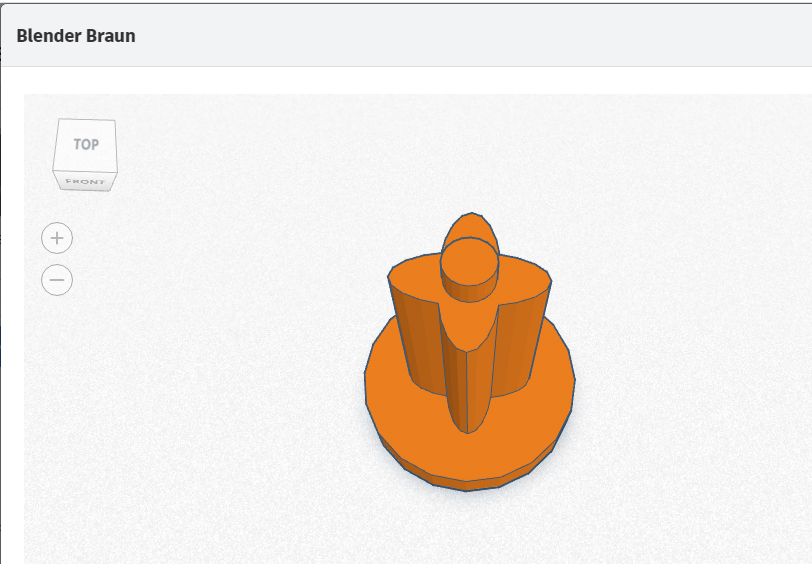Screen dimensions: 812x564
Task: Click the upper-left corner of the view cube
Action: [59, 120]
